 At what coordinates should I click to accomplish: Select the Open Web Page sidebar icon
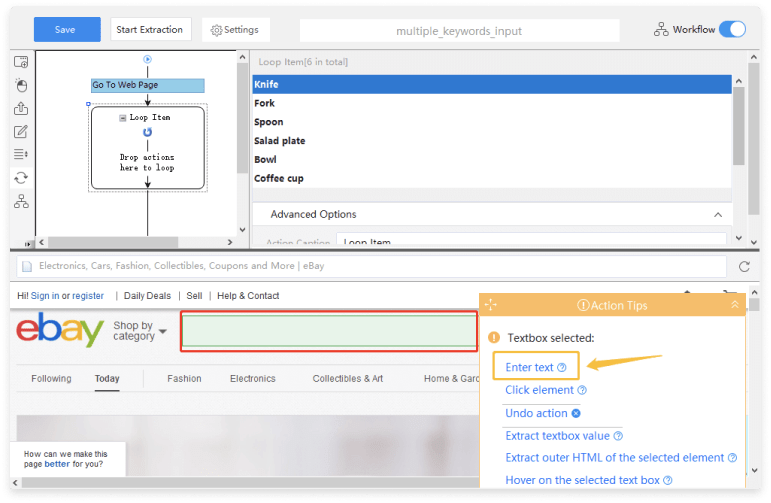(21, 62)
